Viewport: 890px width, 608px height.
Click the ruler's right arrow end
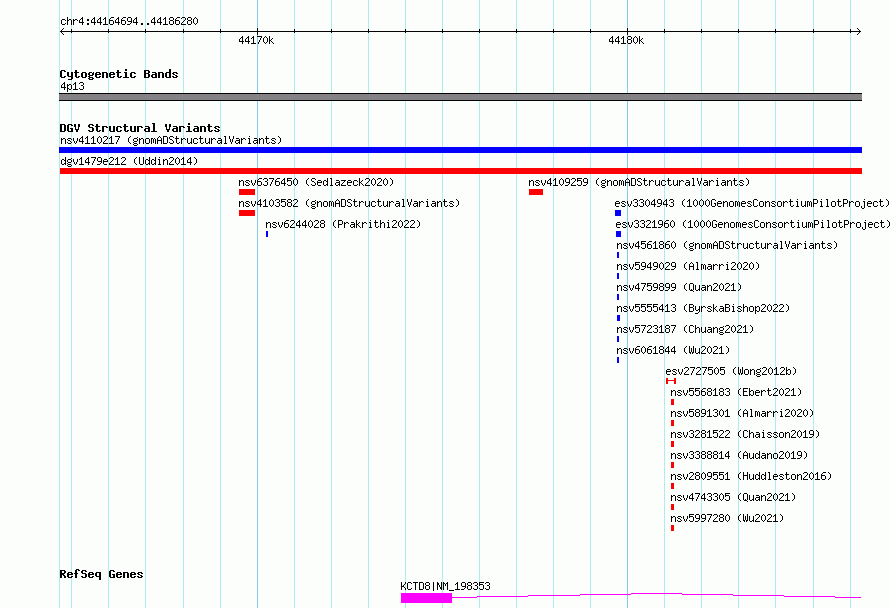click(858, 31)
